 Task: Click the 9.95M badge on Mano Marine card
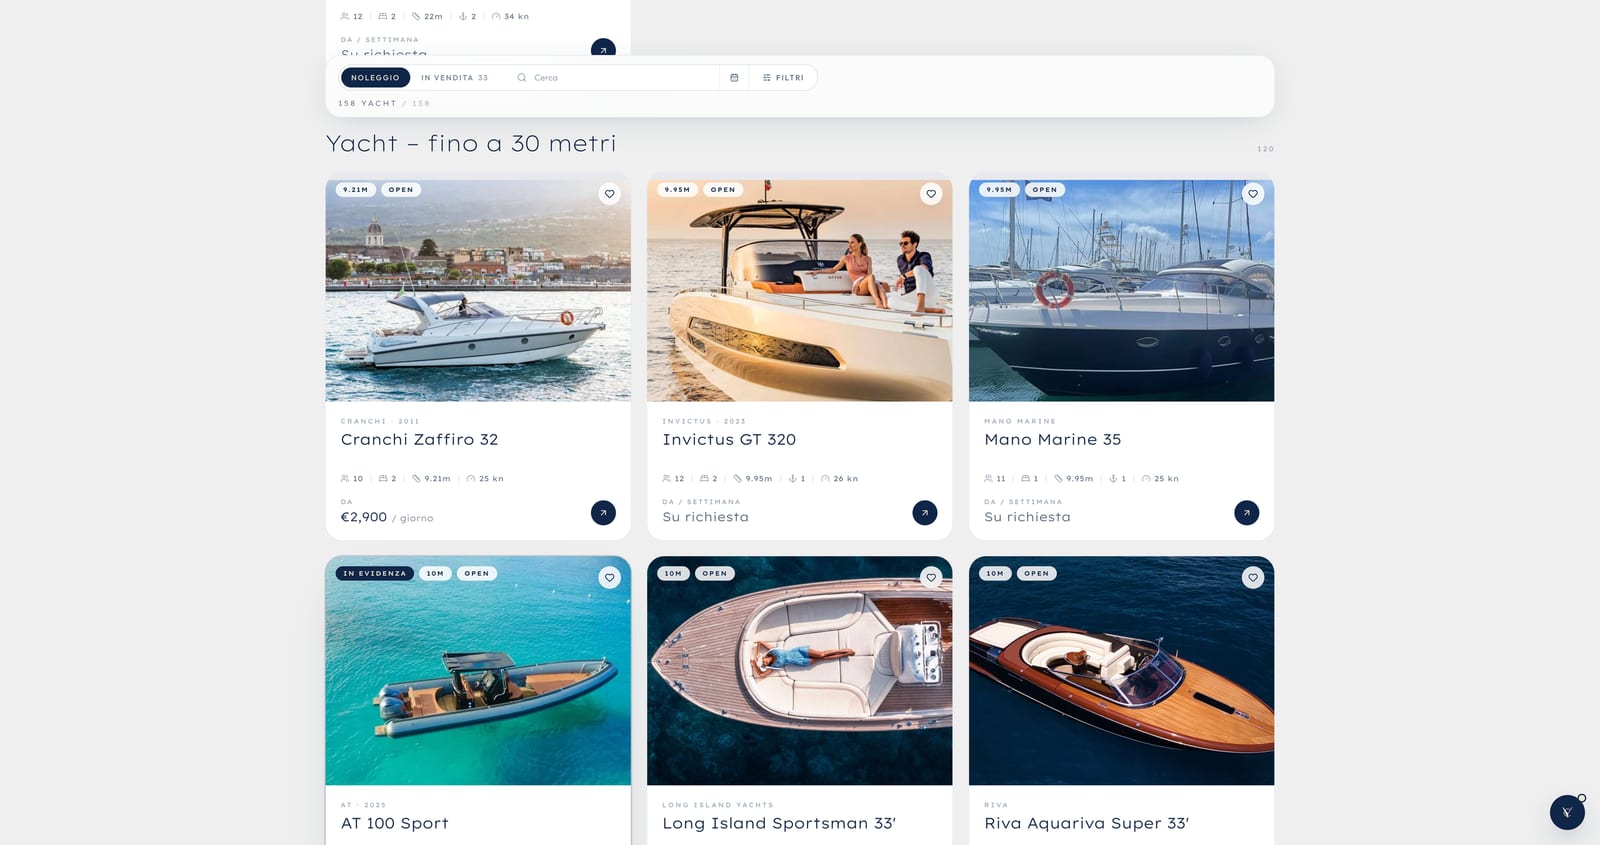pos(999,190)
